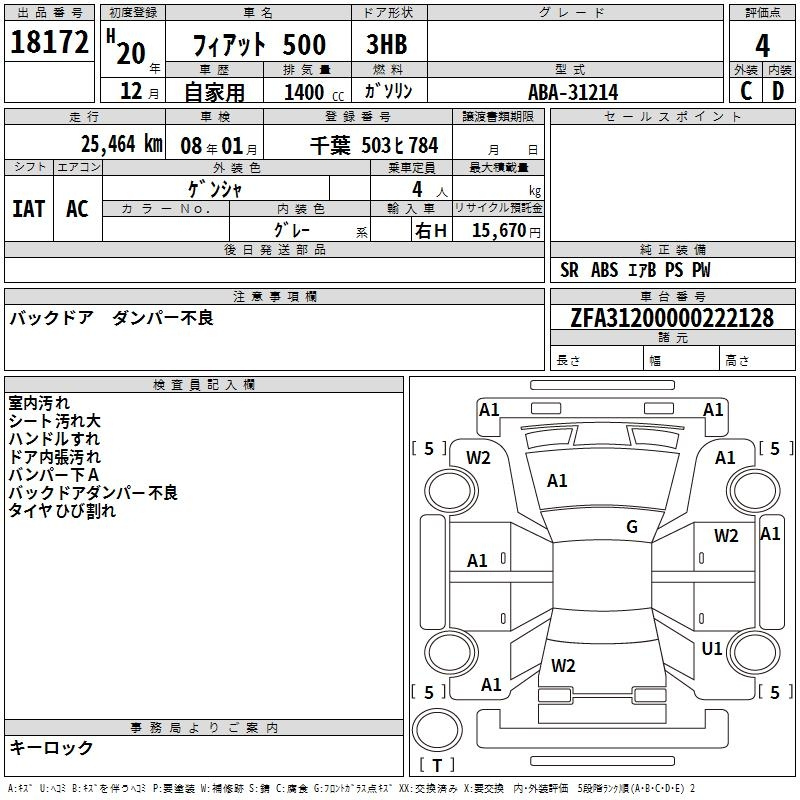This screenshot has height=800, width=800.
Task: Click the recycle deposit "15,670円"
Action: (x=506, y=231)
